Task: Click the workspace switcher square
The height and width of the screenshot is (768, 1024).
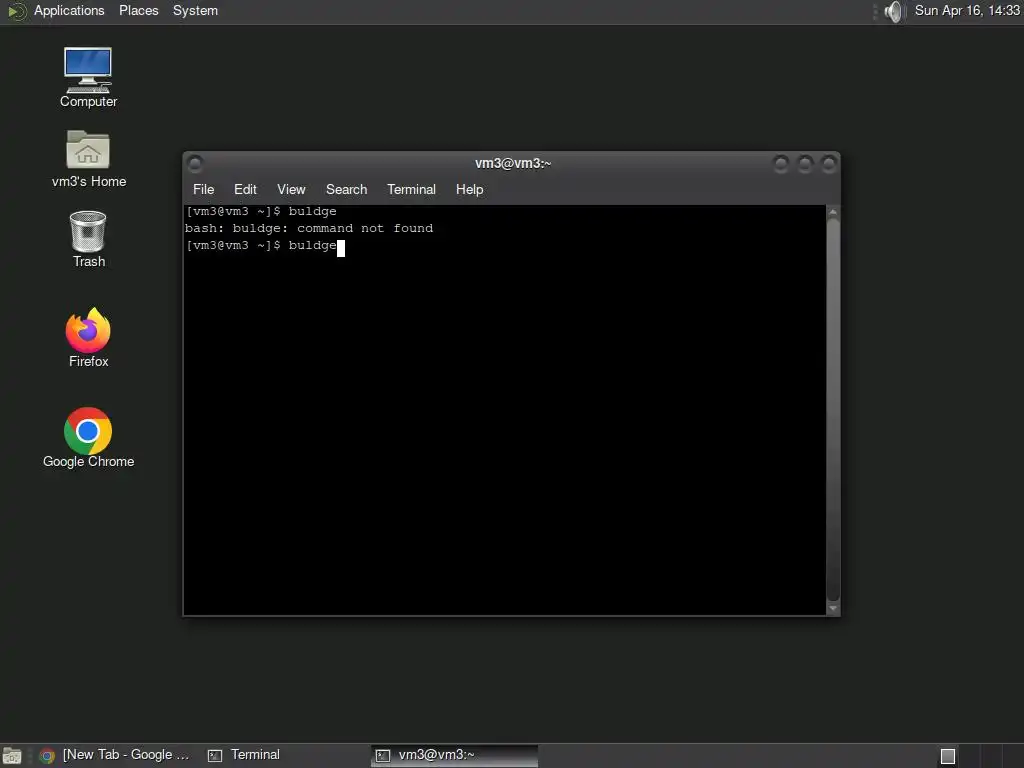Action: [948, 756]
